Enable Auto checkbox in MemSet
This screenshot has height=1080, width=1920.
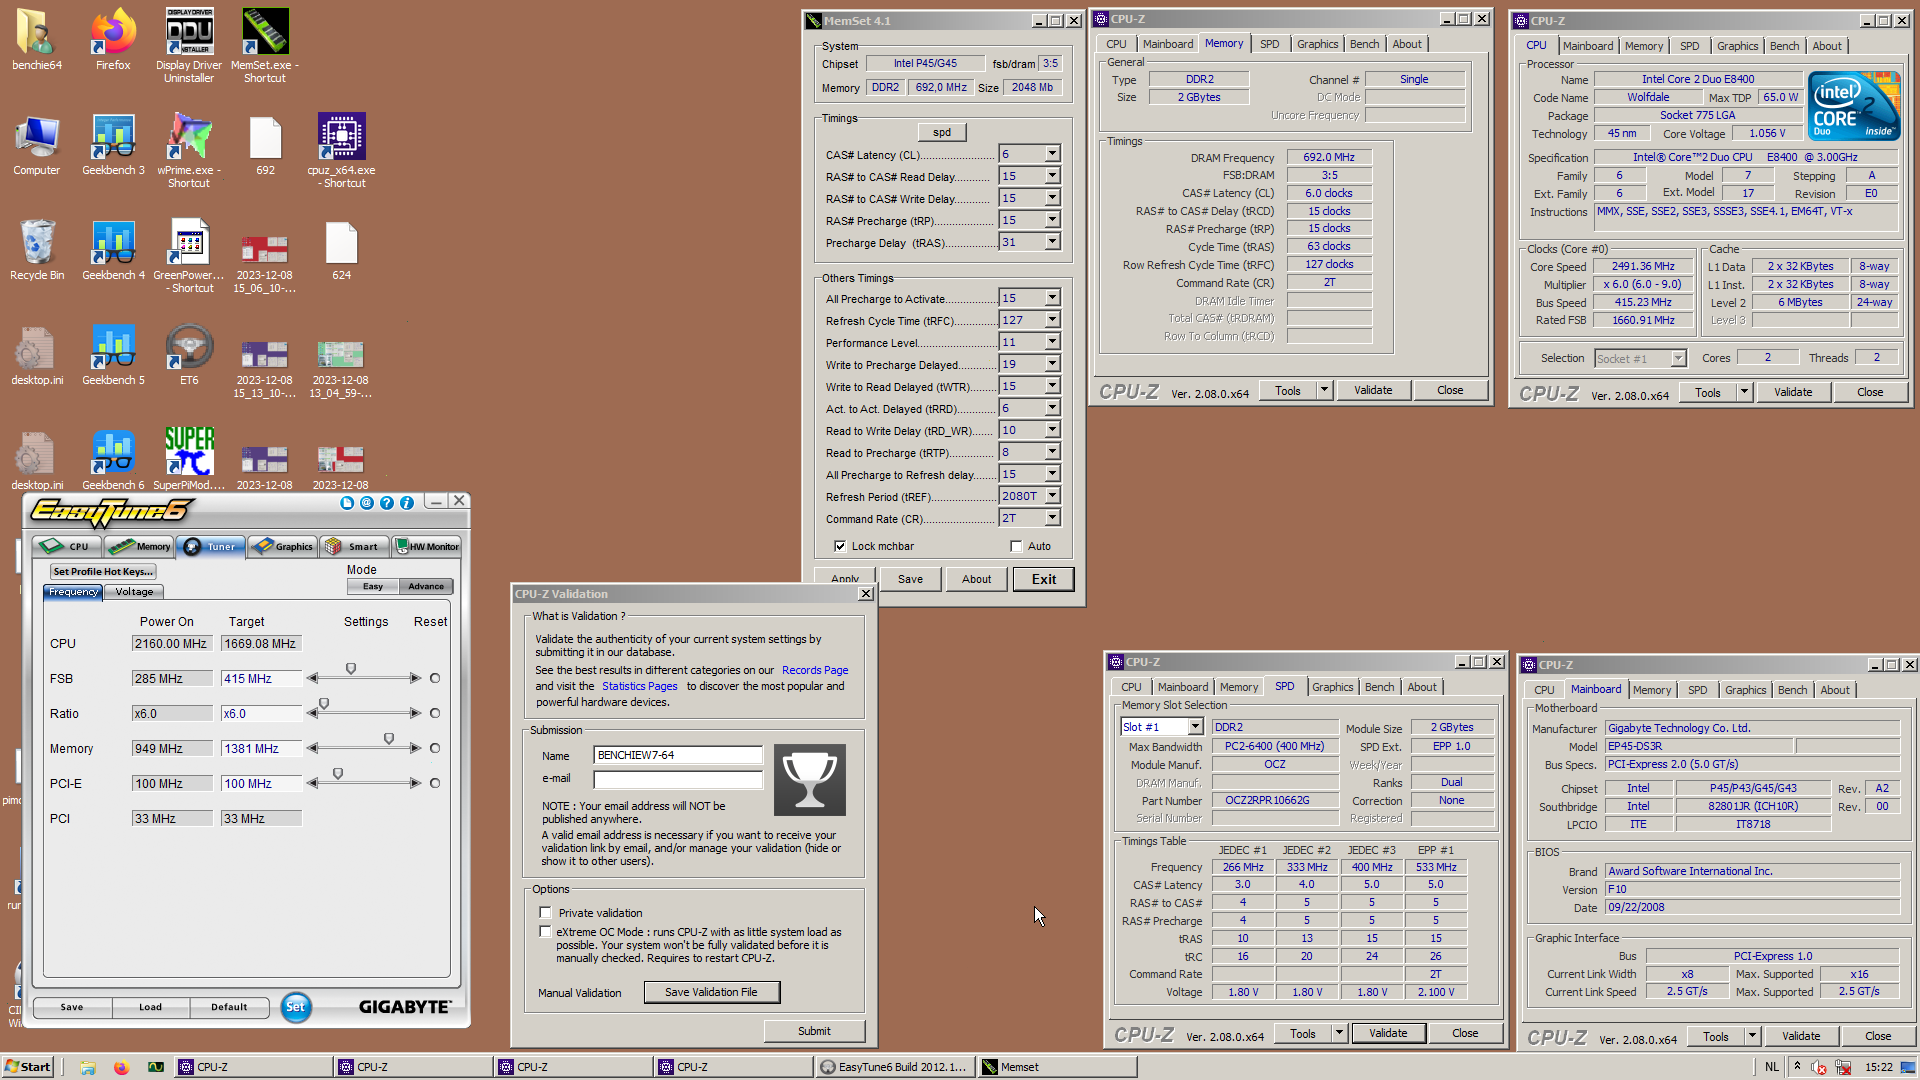[1016, 546]
